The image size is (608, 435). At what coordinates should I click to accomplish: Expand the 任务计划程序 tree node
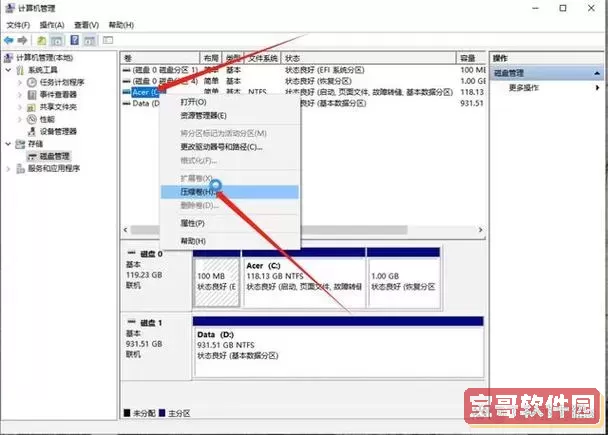tap(20, 82)
